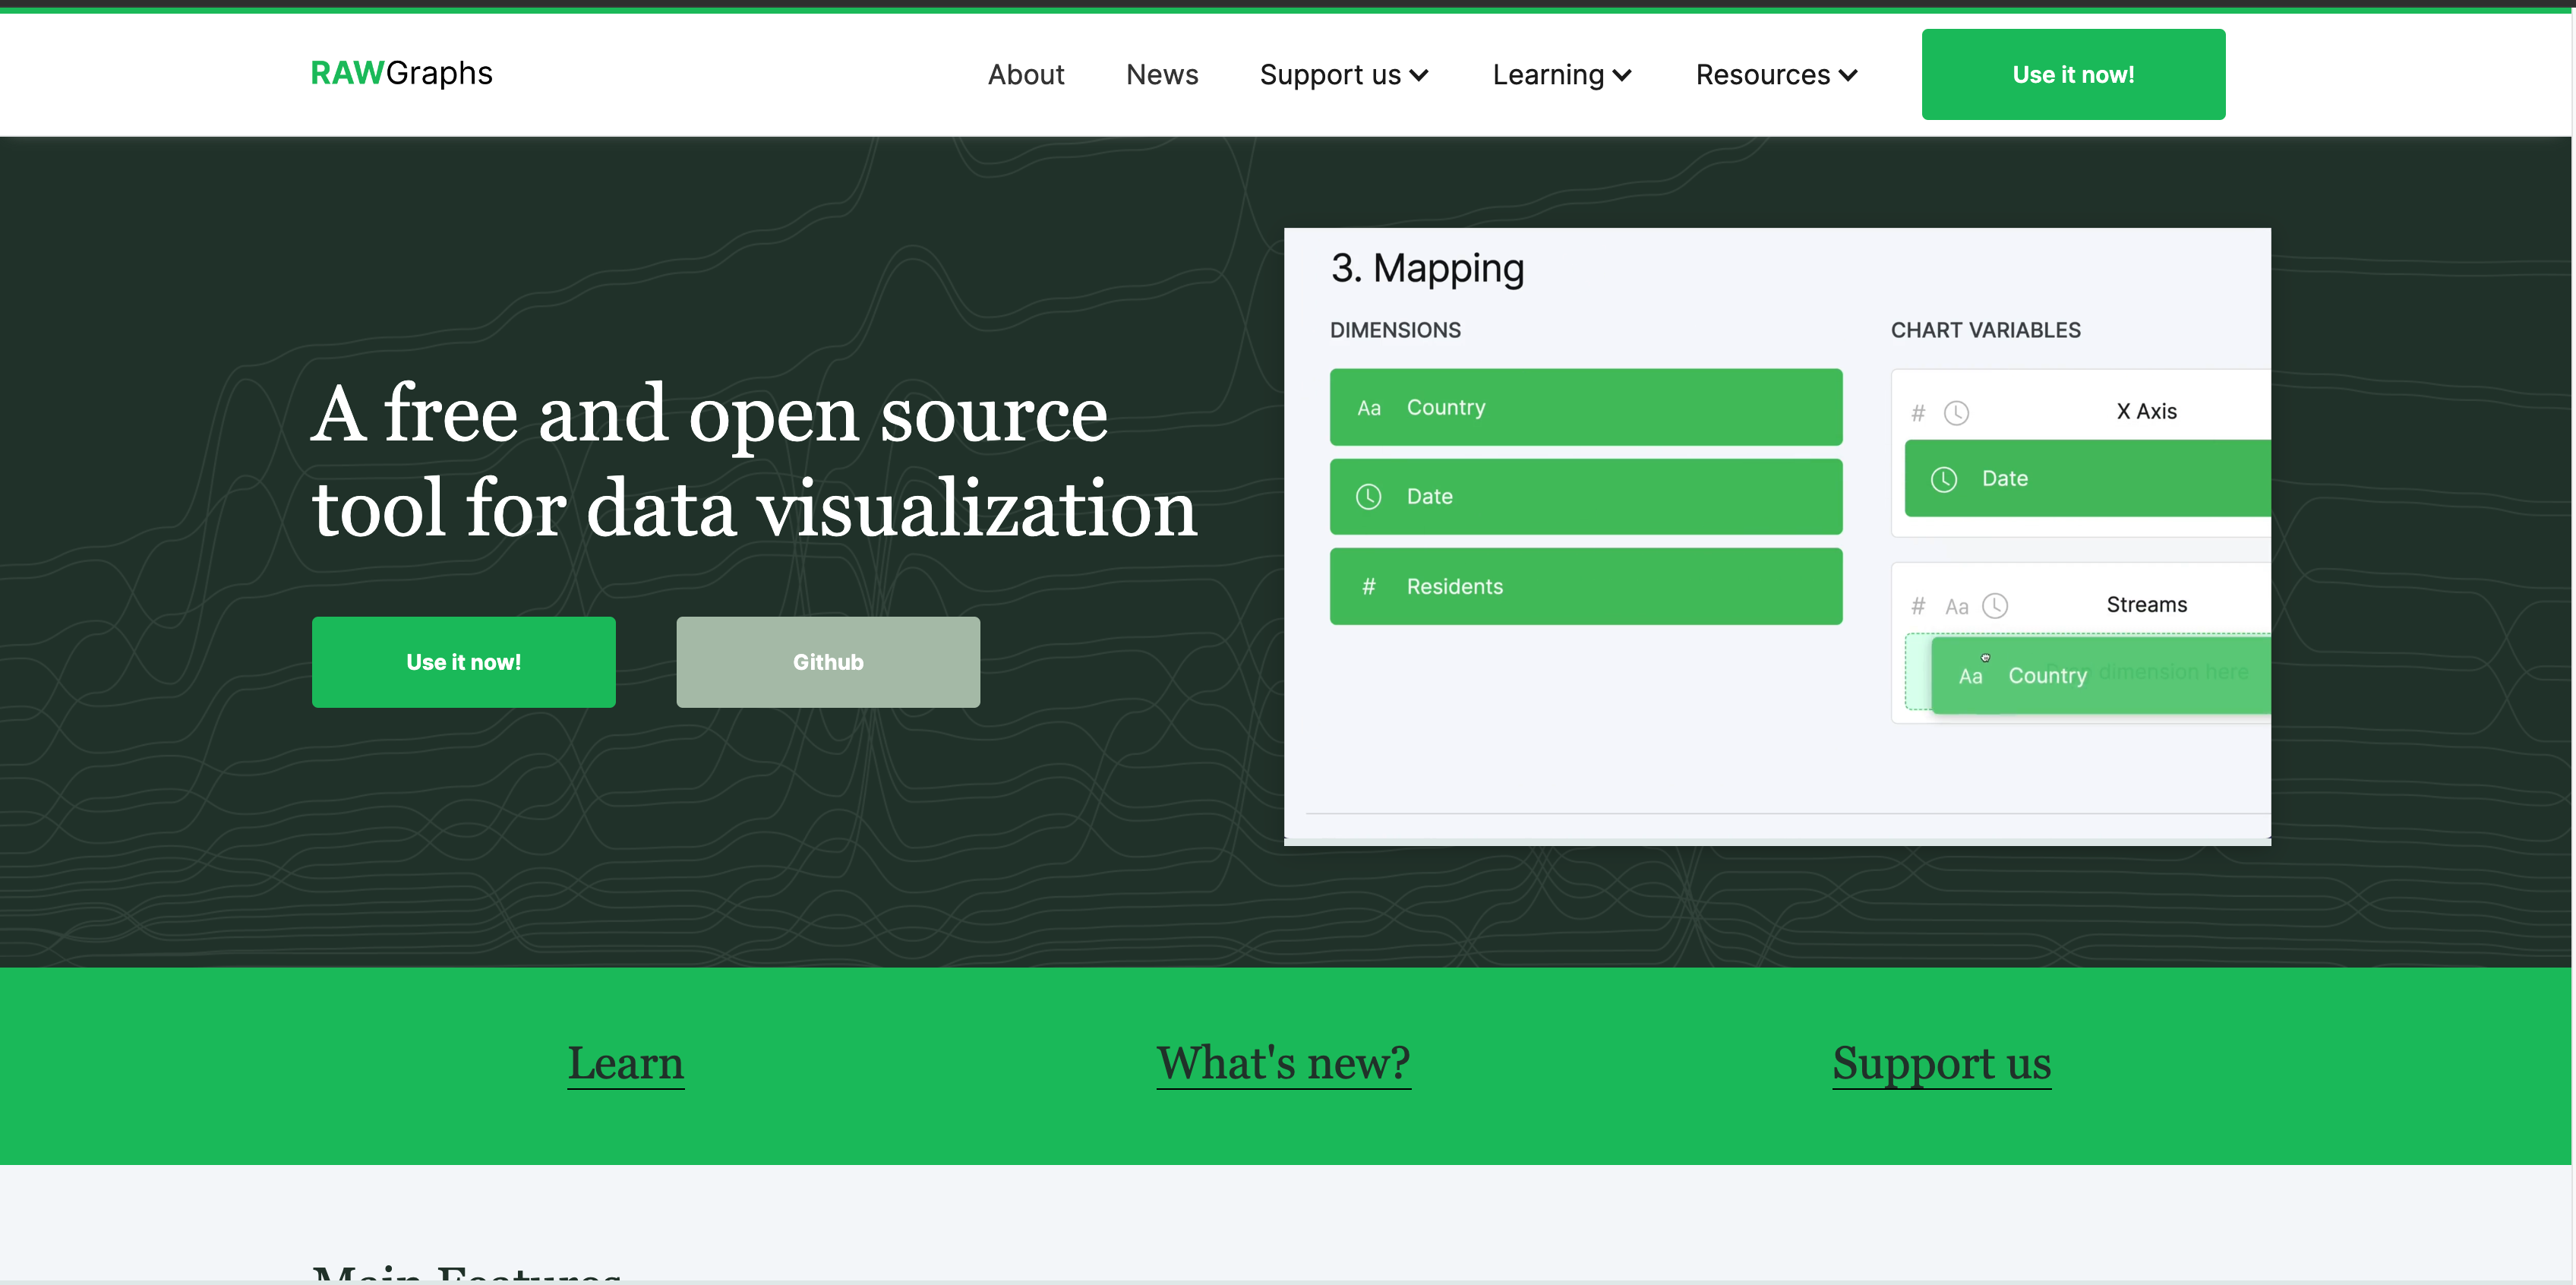
Task: Expand the Learning menu chevron
Action: point(1622,75)
